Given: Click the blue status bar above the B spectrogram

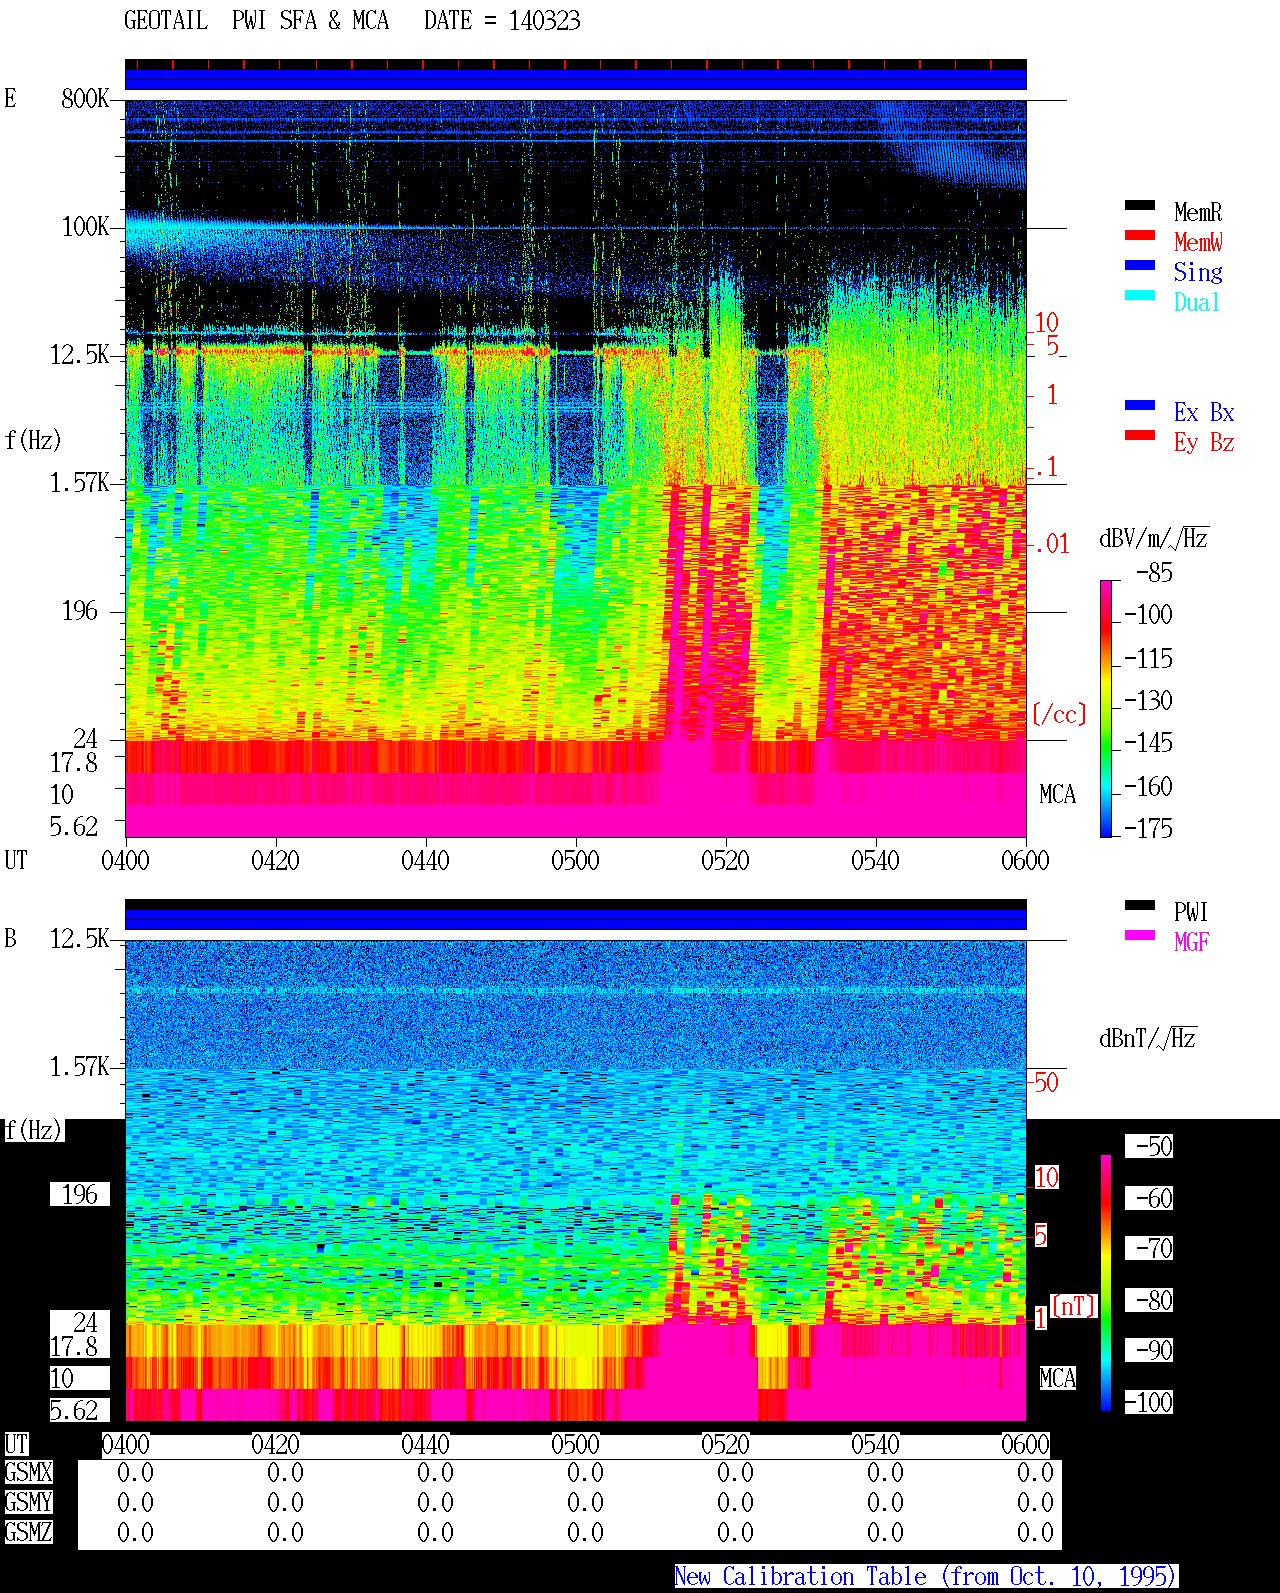Looking at the screenshot, I should pyautogui.click(x=576, y=919).
